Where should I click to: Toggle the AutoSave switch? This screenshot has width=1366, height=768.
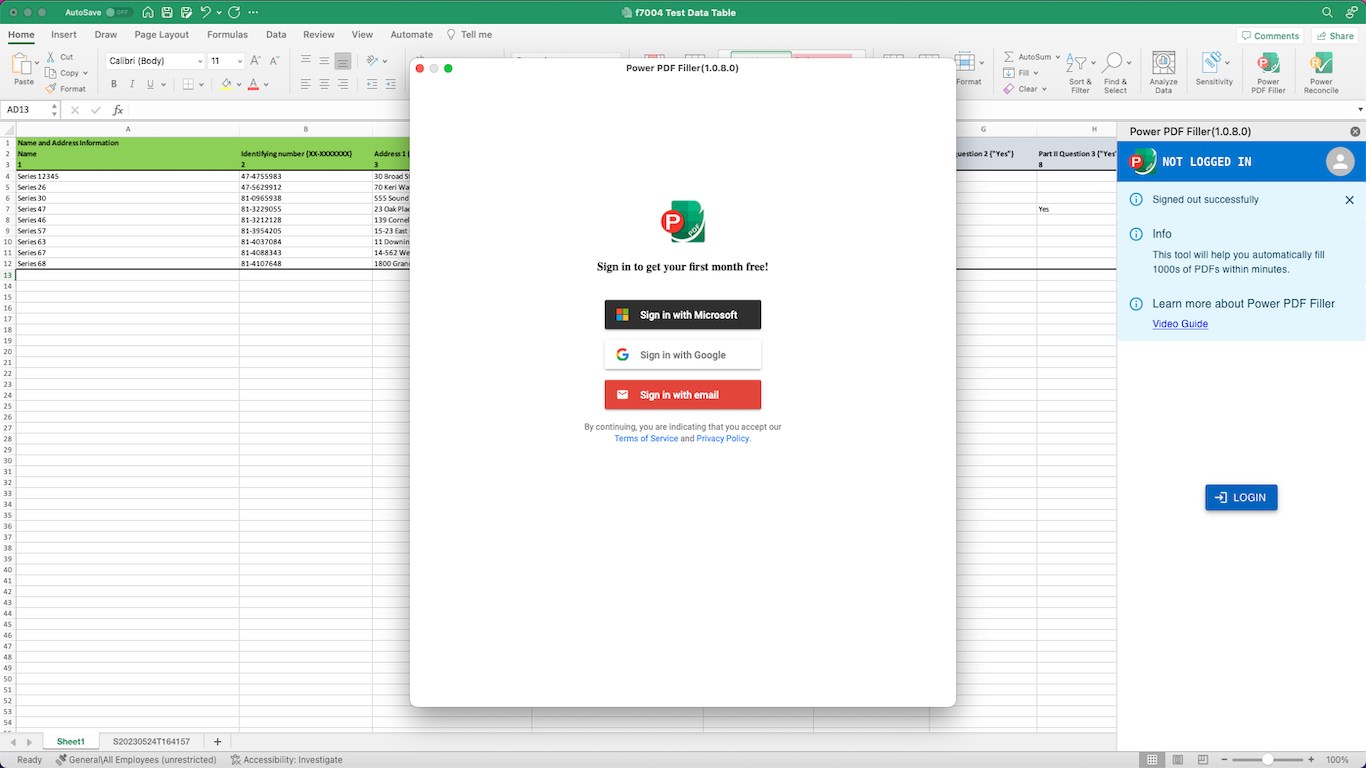(x=119, y=12)
